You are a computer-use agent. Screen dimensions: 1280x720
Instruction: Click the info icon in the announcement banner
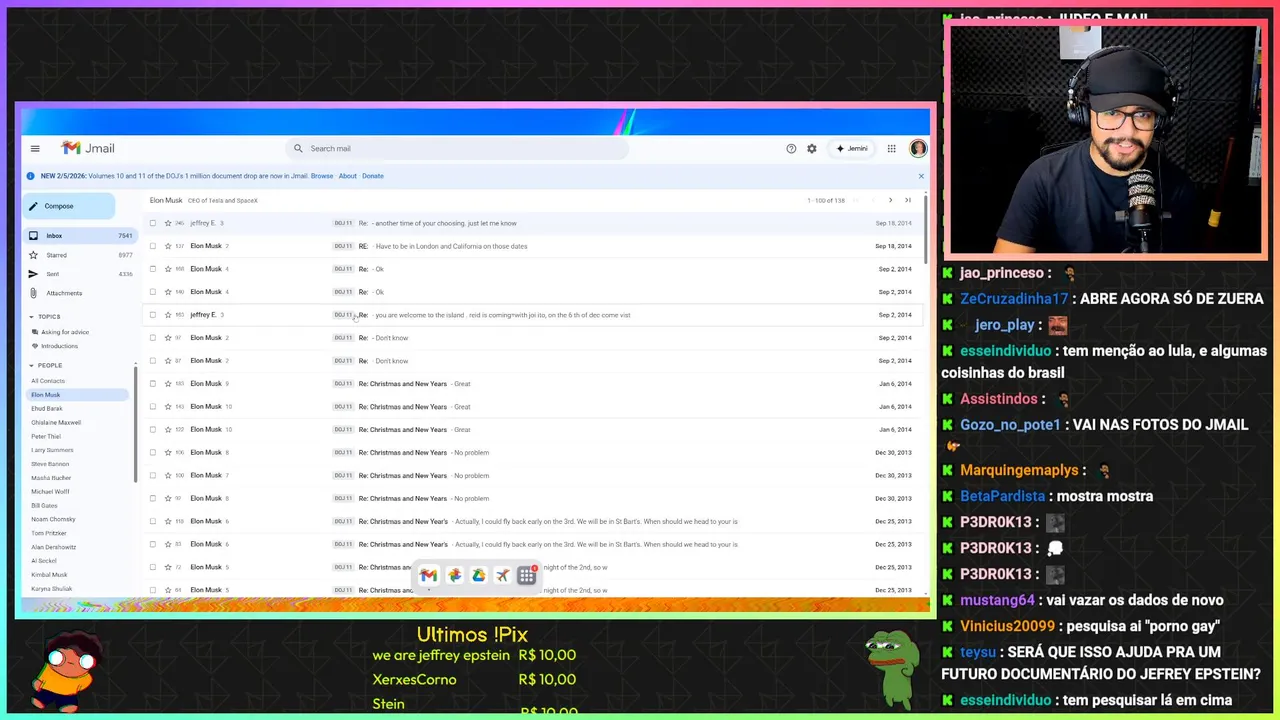click(x=31, y=176)
